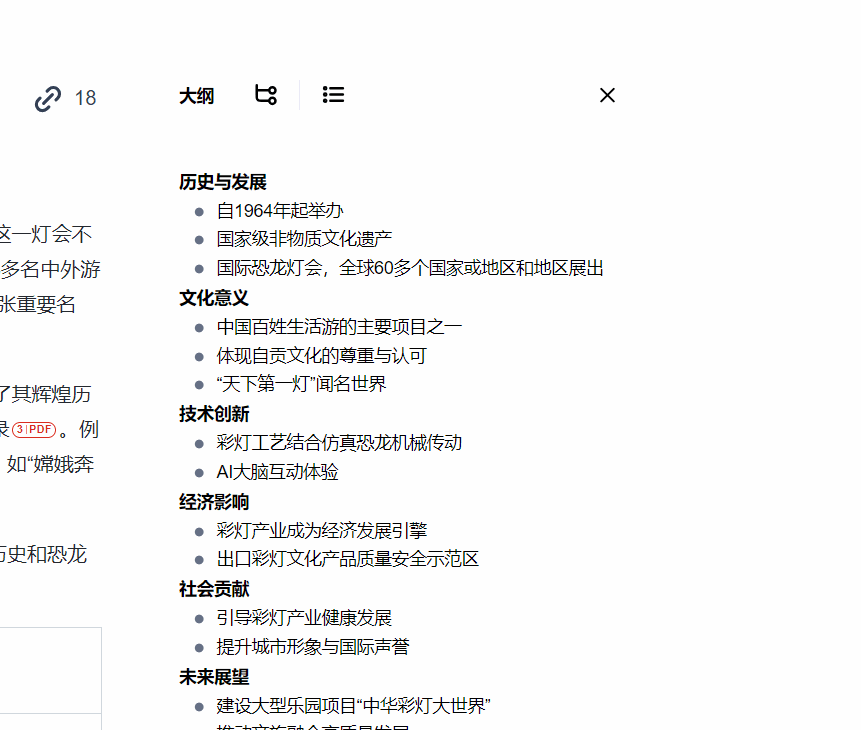Select heading 未来展望
The width and height of the screenshot is (861, 730).
tap(214, 677)
